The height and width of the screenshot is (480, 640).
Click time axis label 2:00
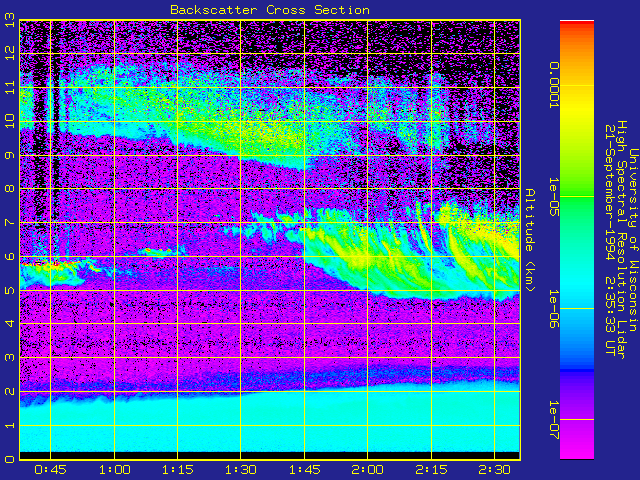coord(367,470)
